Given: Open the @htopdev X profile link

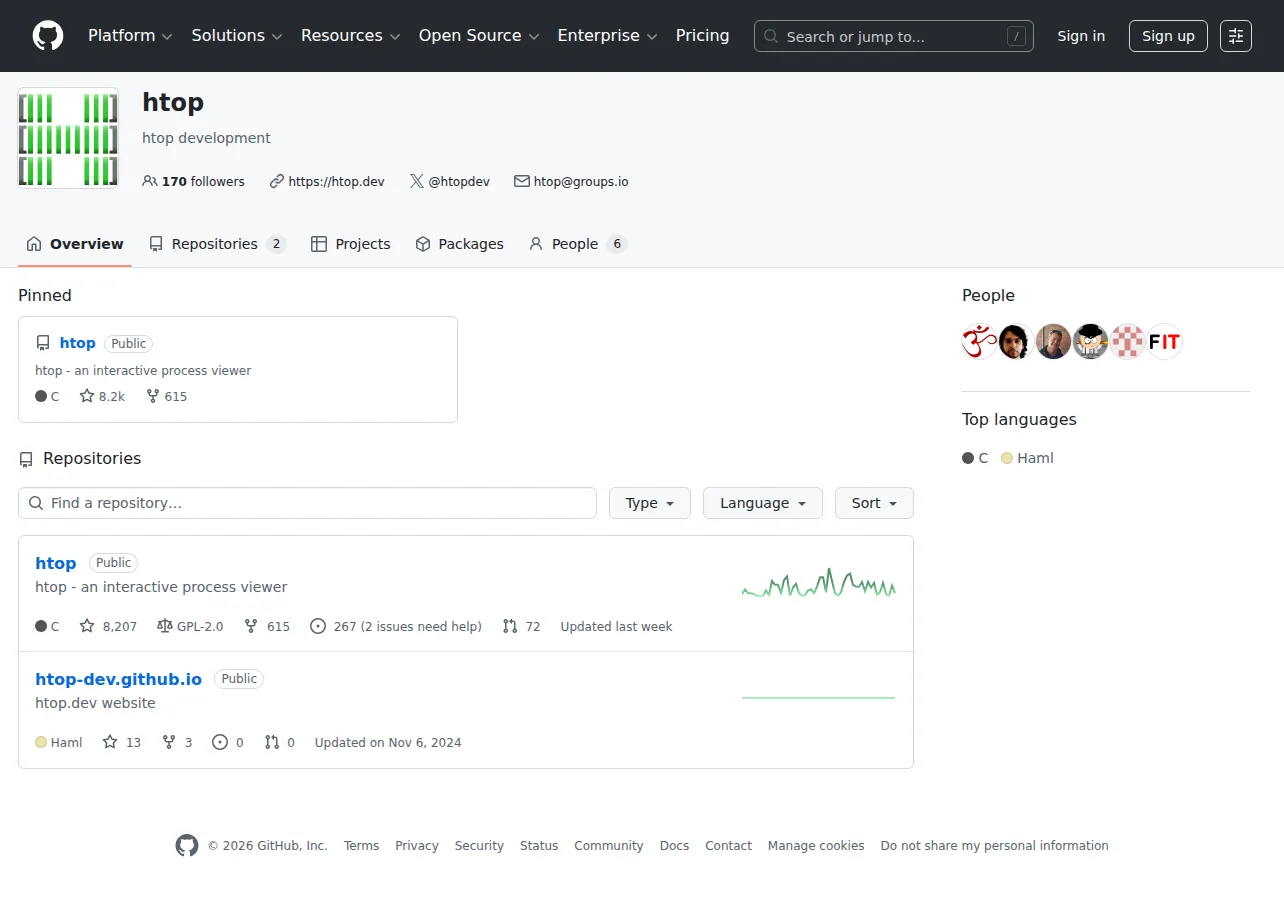Looking at the screenshot, I should pos(459,182).
